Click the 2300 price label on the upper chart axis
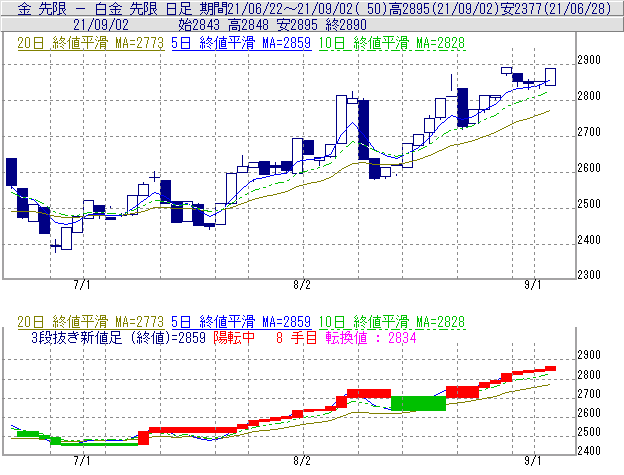This screenshot has width=624, height=475. coord(589,274)
